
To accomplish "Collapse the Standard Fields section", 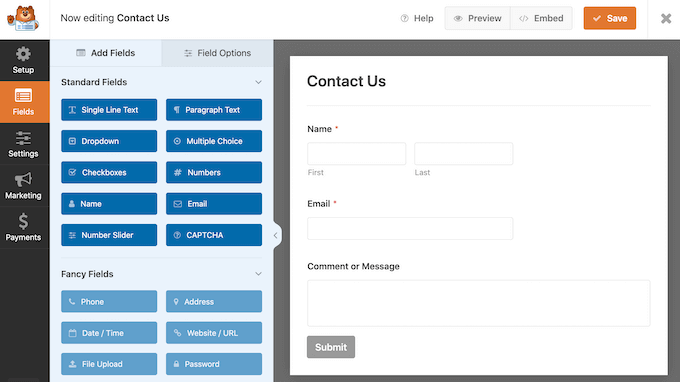I will (x=258, y=82).
